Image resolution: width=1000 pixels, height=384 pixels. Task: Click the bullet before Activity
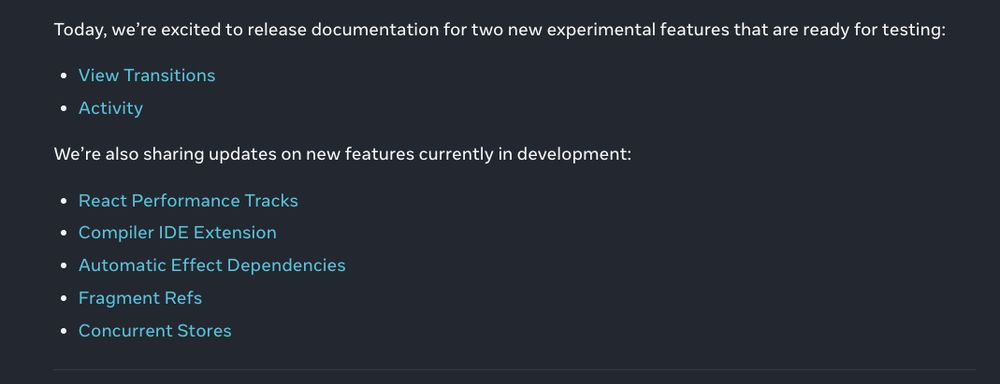[x=63, y=108]
